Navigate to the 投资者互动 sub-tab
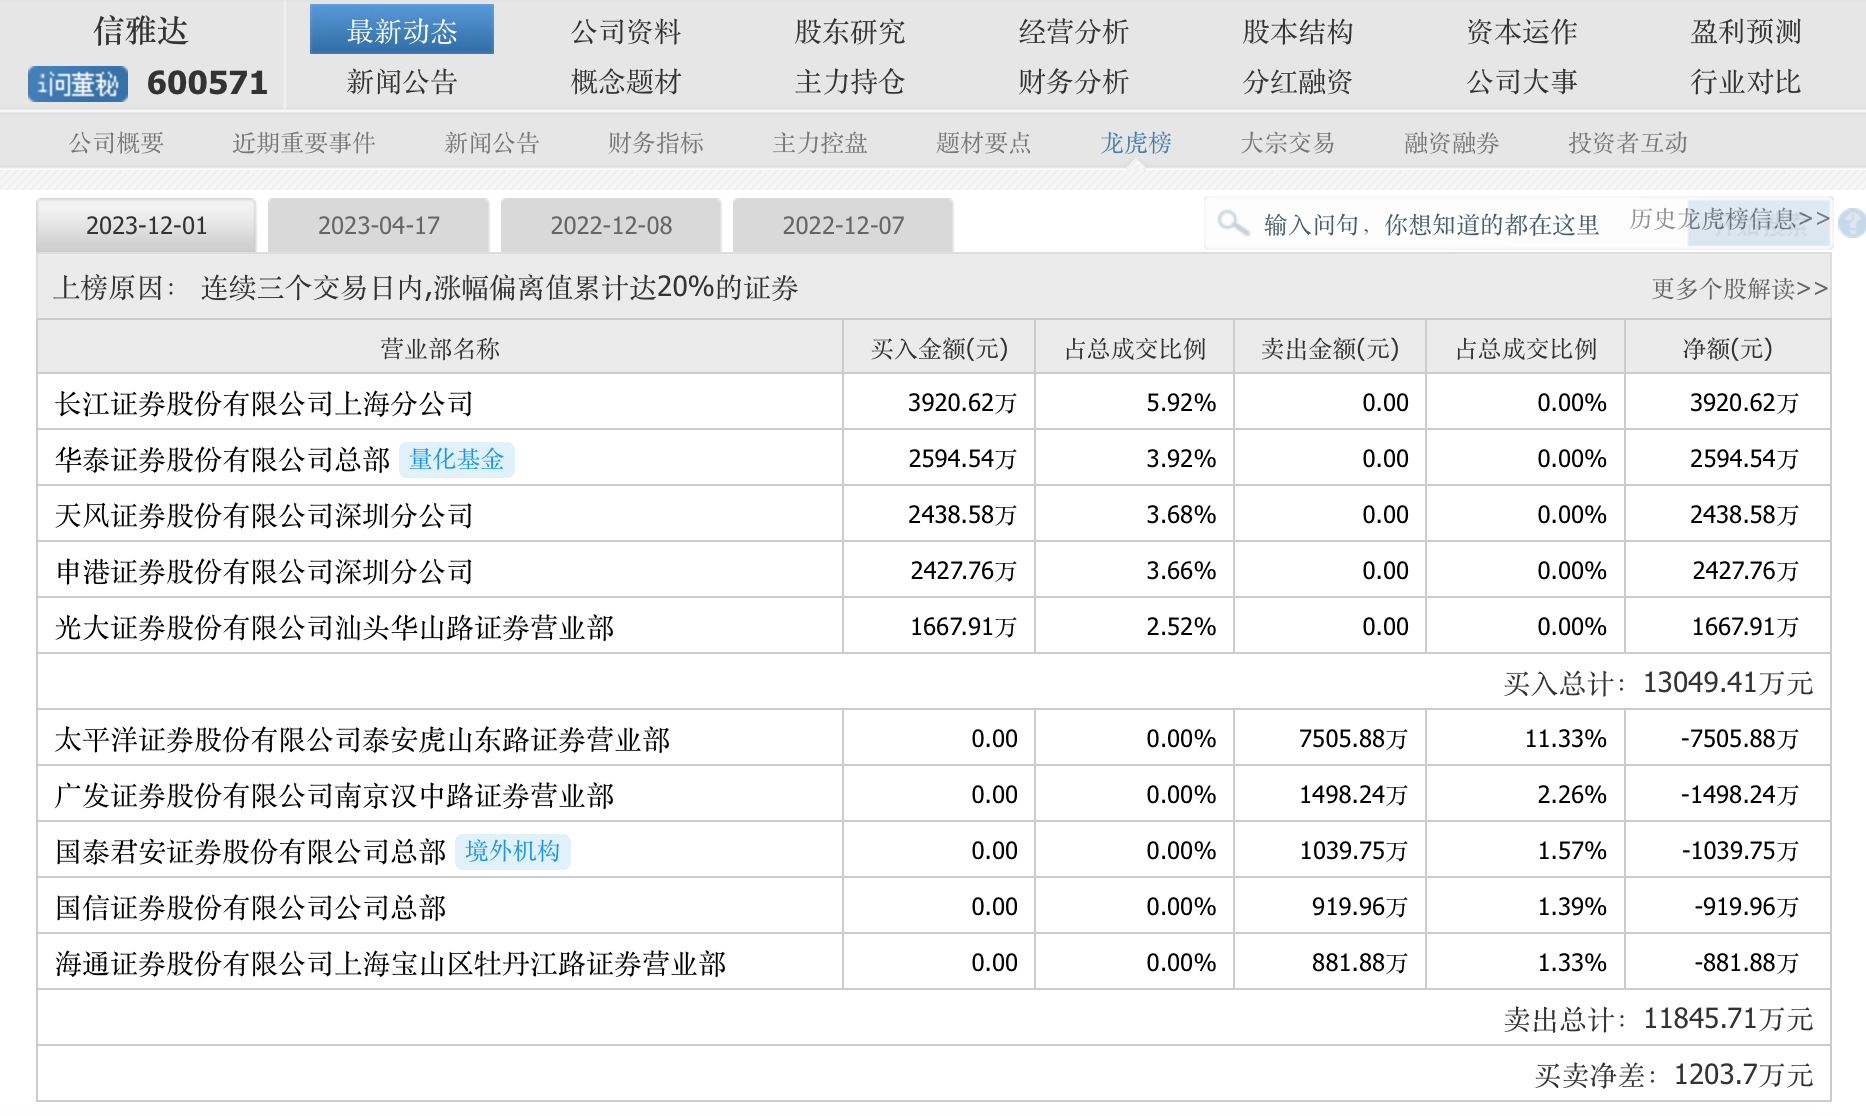This screenshot has width=1866, height=1116. pyautogui.click(x=1627, y=143)
